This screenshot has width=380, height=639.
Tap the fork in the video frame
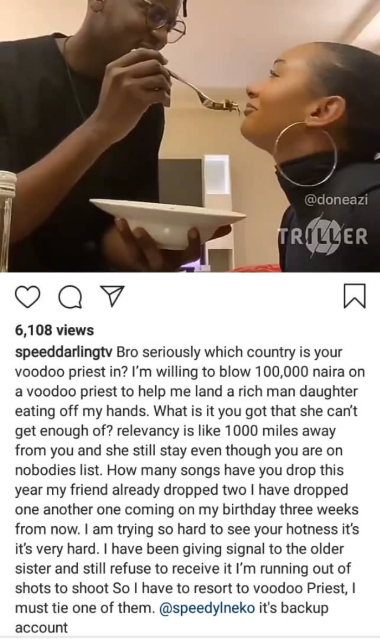coord(205,93)
